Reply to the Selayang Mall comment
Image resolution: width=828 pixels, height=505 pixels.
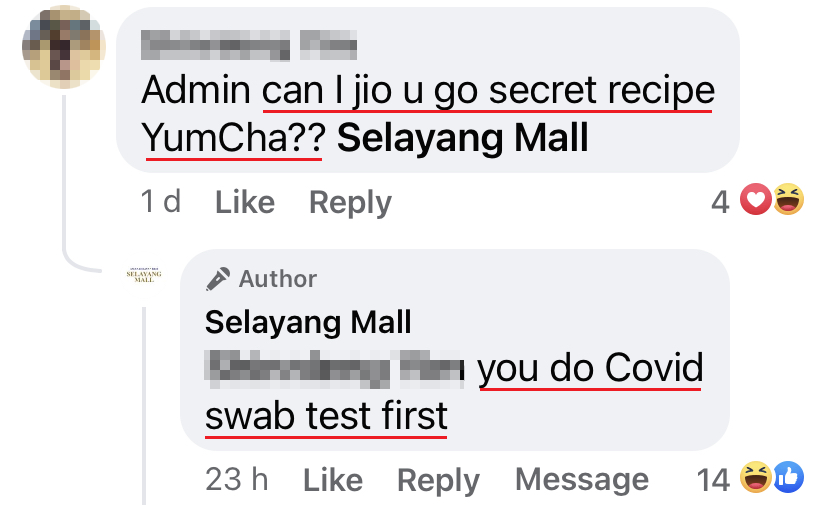438,480
